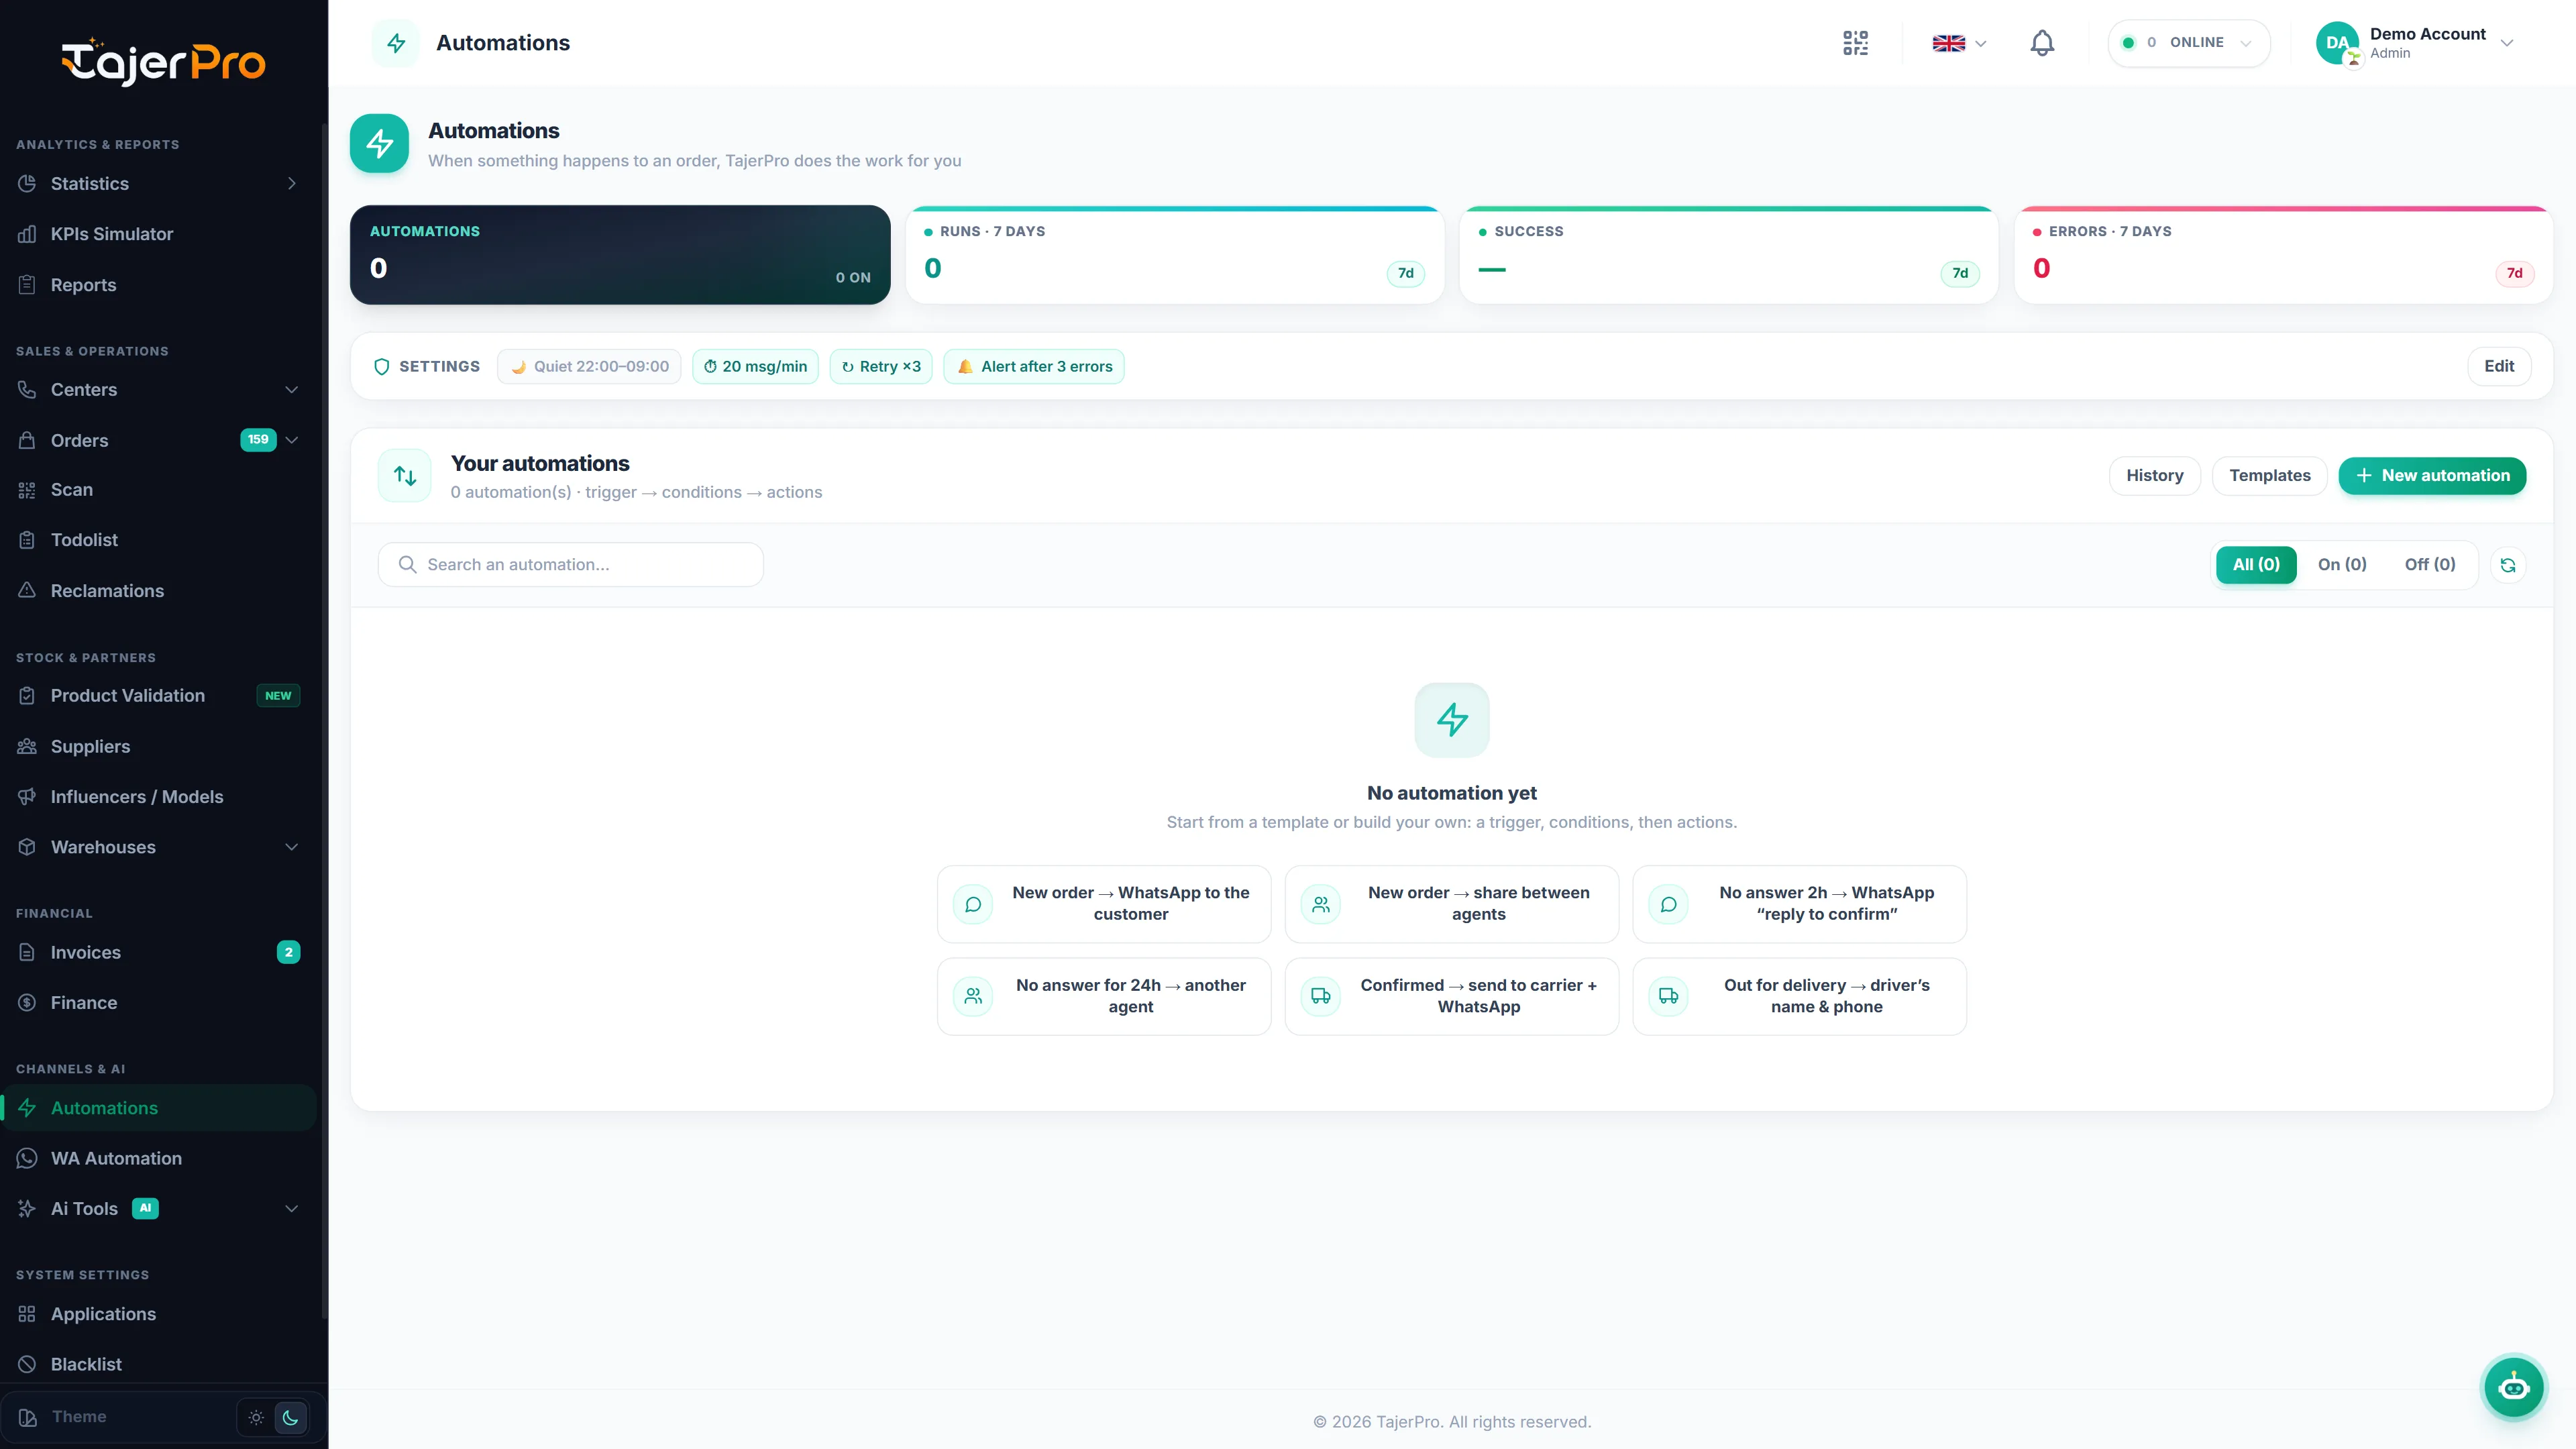Click the refresh automations list icon
This screenshot has height=1449, width=2576.
pos(2508,565)
